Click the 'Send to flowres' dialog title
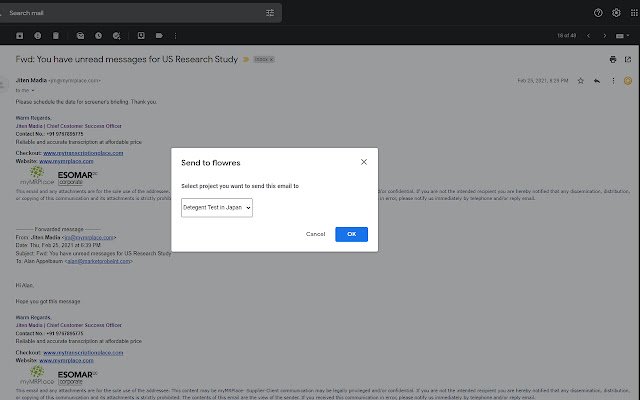This screenshot has height=400, width=640. 211,163
